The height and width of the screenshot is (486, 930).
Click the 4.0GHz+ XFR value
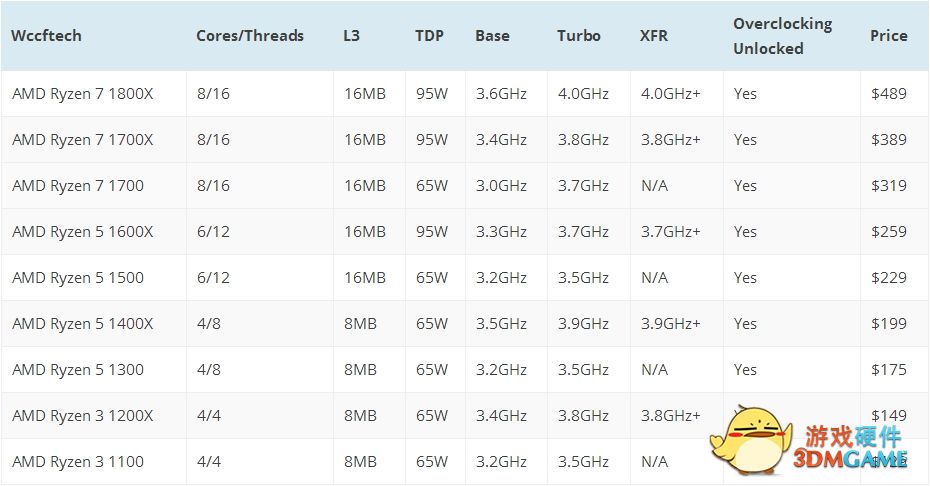(670, 94)
